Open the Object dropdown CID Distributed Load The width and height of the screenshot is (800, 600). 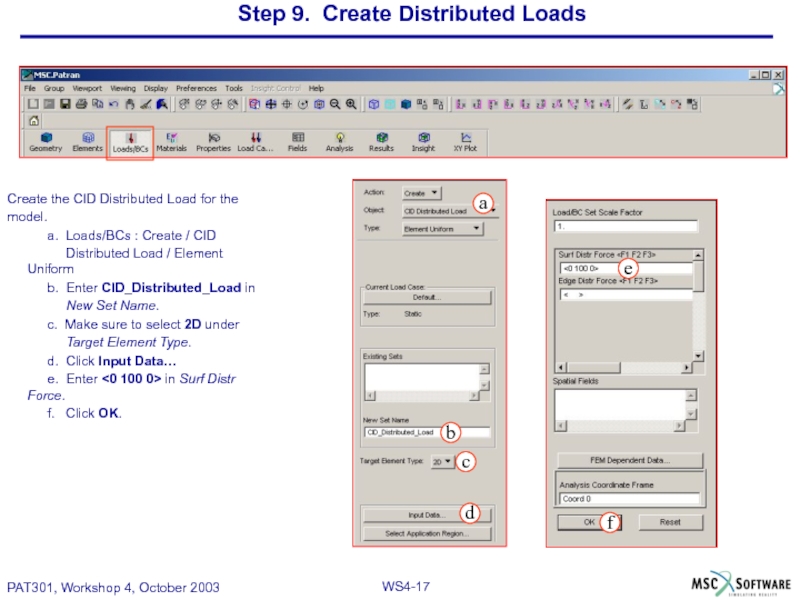(x=449, y=211)
